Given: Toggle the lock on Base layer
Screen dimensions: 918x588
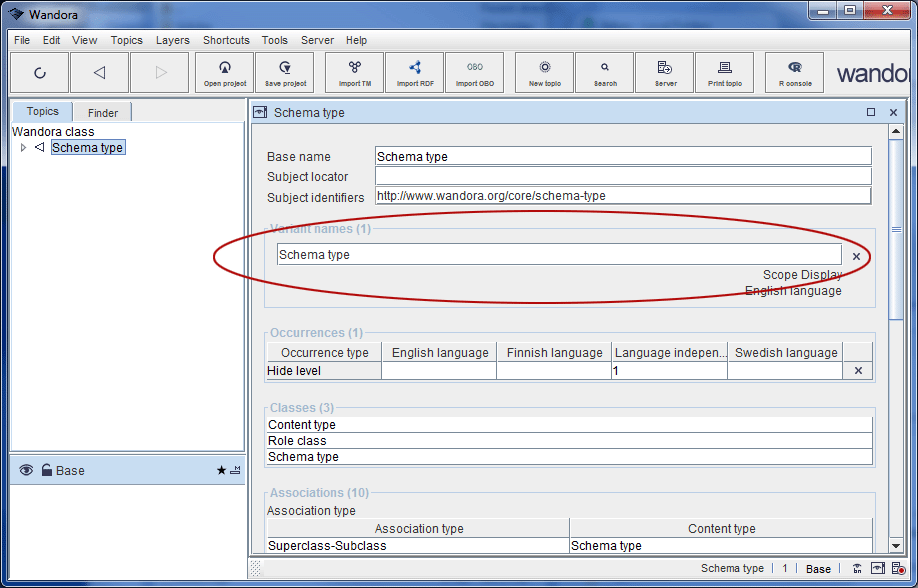Looking at the screenshot, I should pos(46,470).
